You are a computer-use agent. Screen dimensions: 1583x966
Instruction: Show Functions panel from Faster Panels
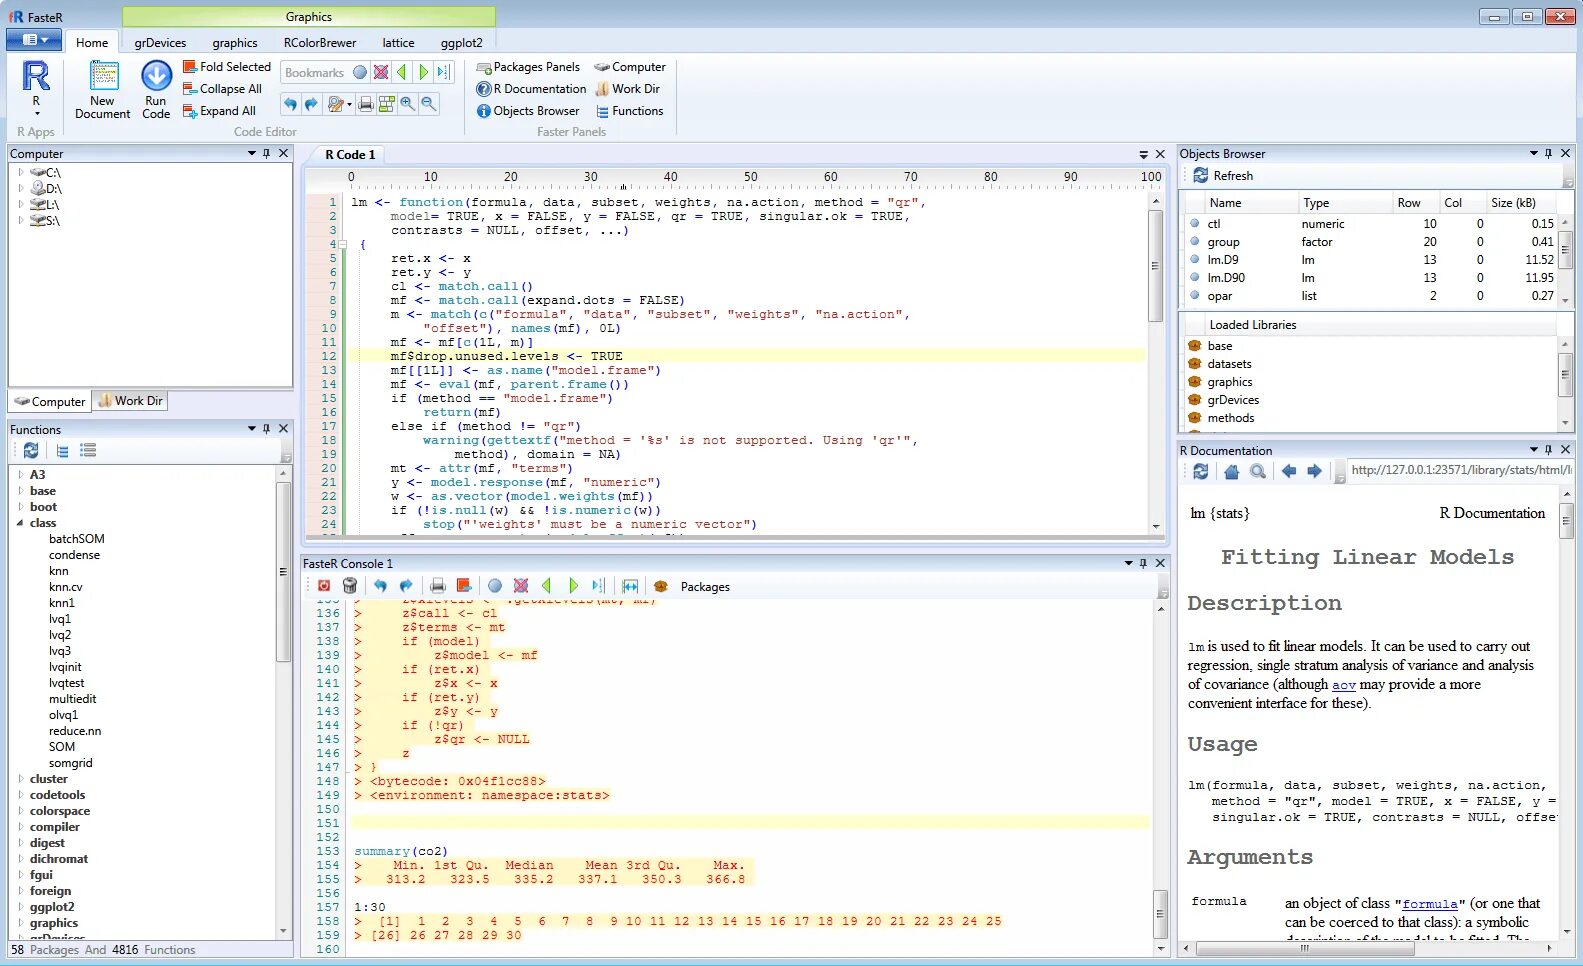629,111
